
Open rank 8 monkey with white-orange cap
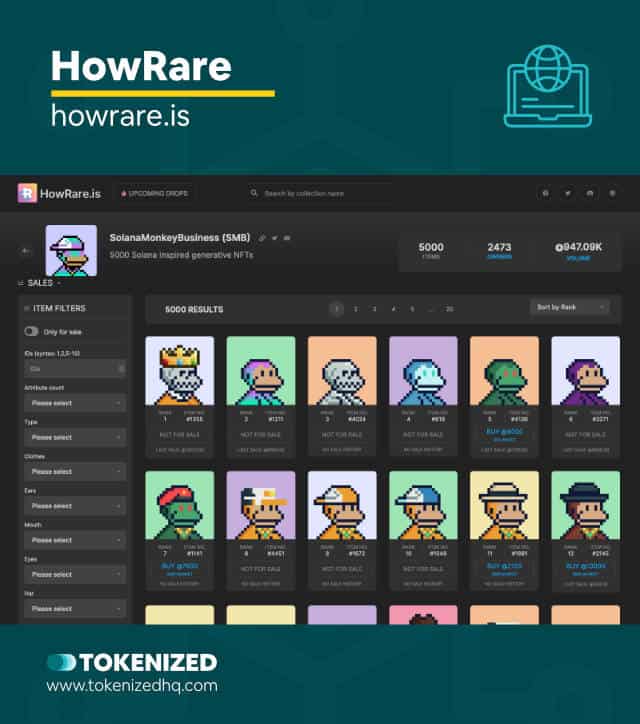coord(261,505)
